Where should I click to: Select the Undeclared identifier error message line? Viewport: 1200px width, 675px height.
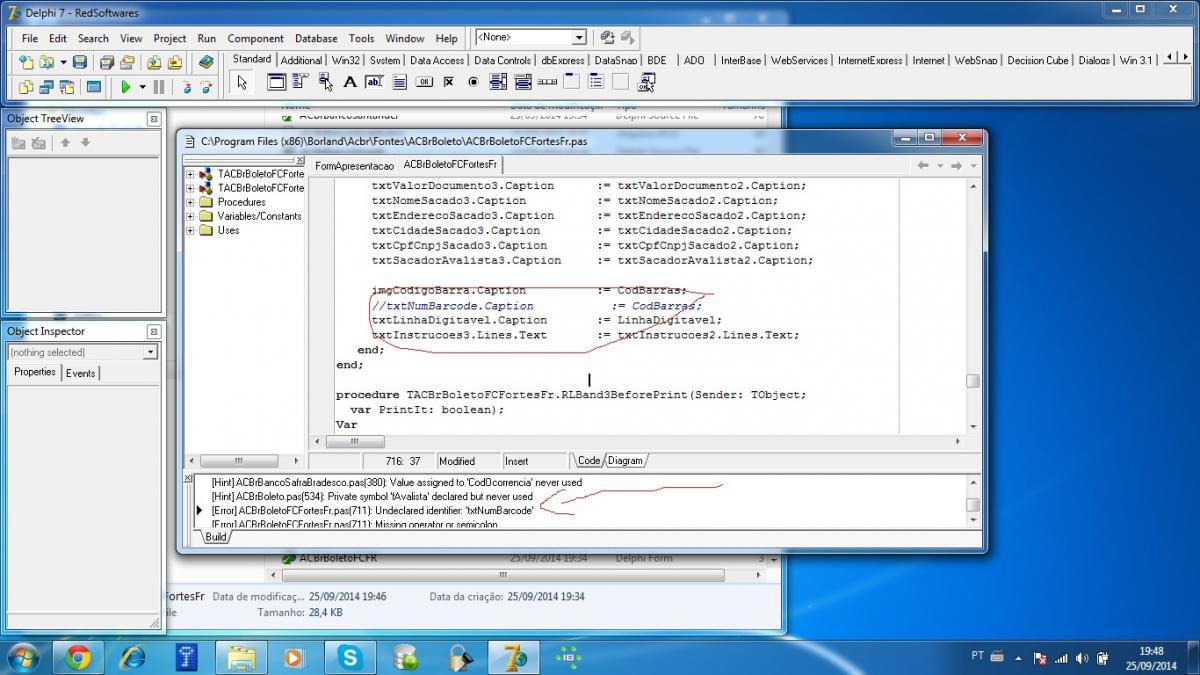coord(372,510)
